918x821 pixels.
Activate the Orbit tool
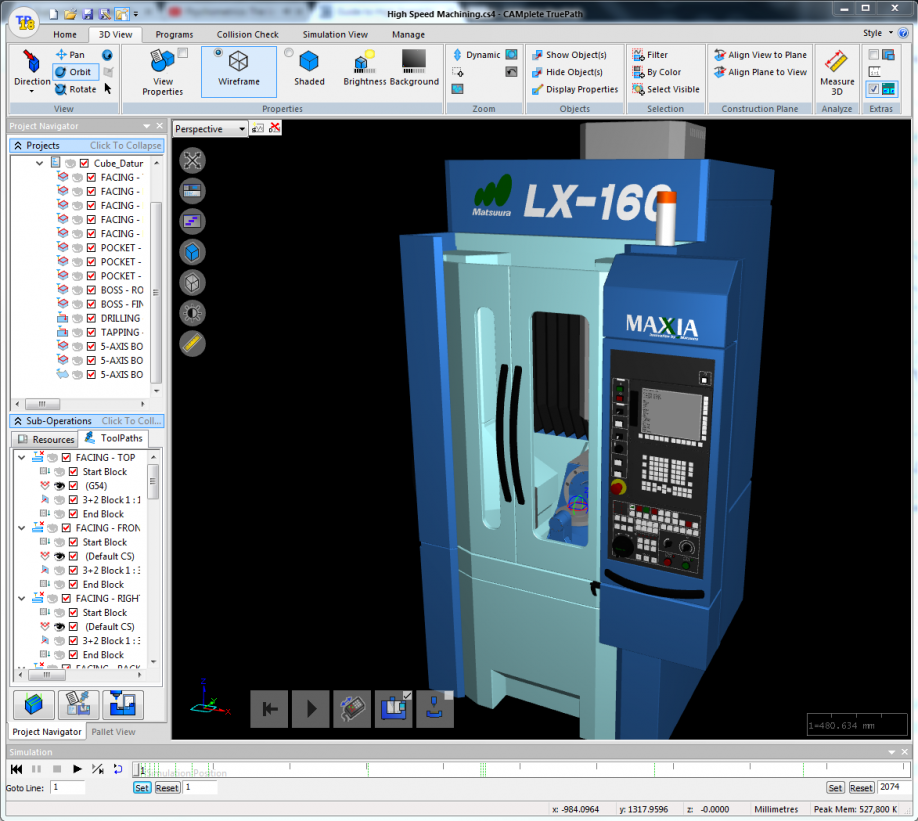(73, 72)
